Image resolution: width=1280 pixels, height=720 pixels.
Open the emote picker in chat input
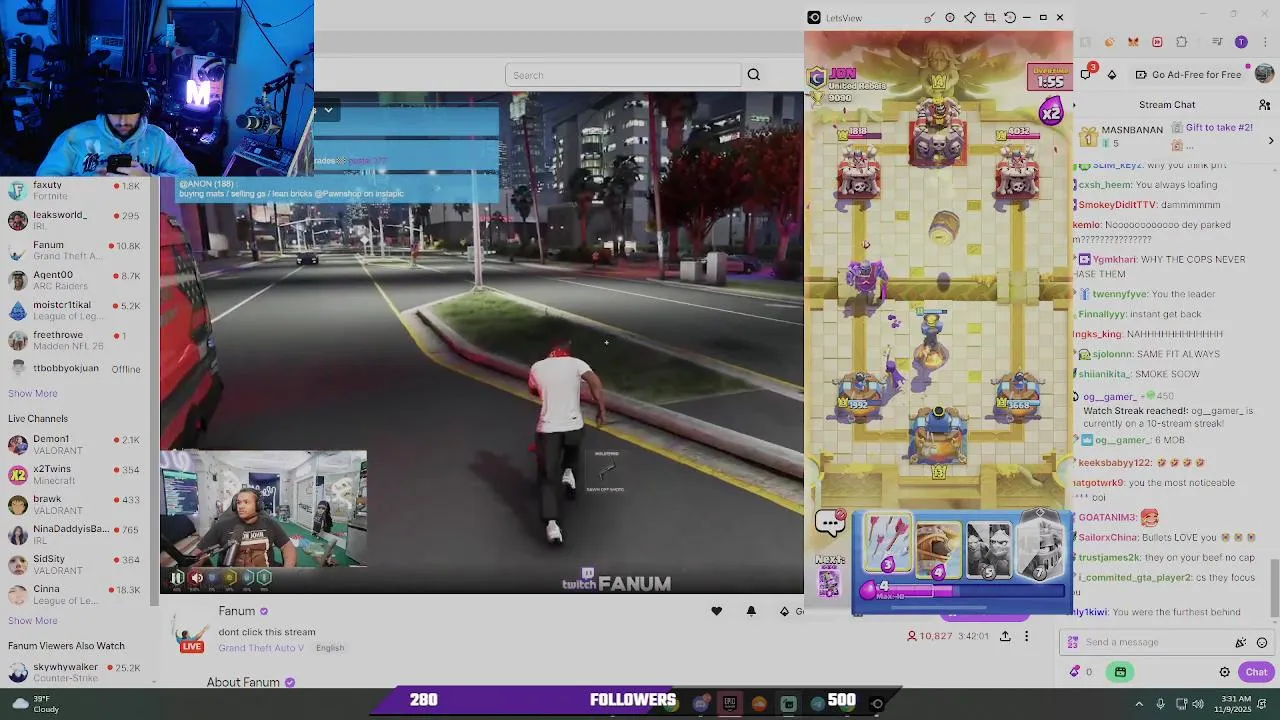point(1262,643)
